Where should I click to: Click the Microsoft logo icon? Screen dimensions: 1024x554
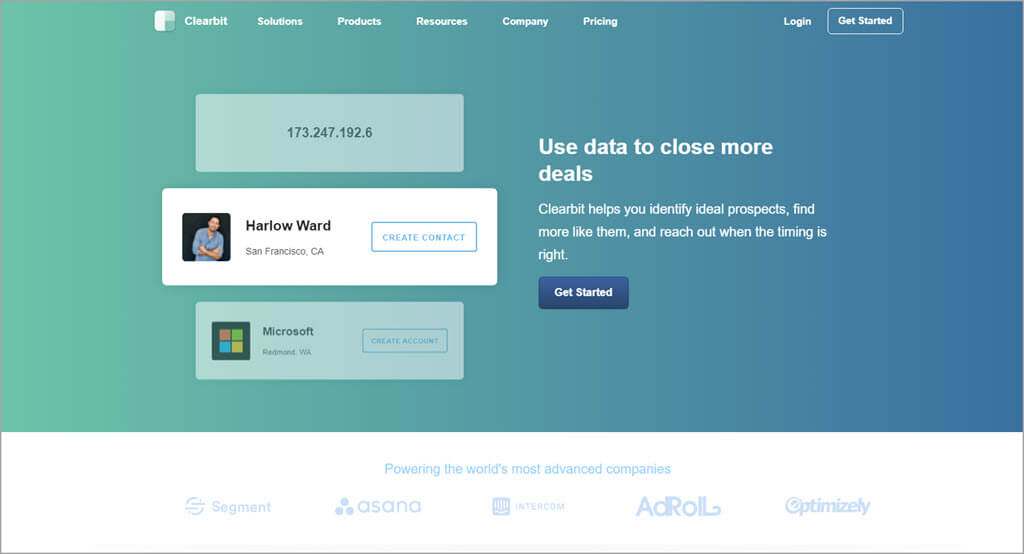click(x=231, y=340)
